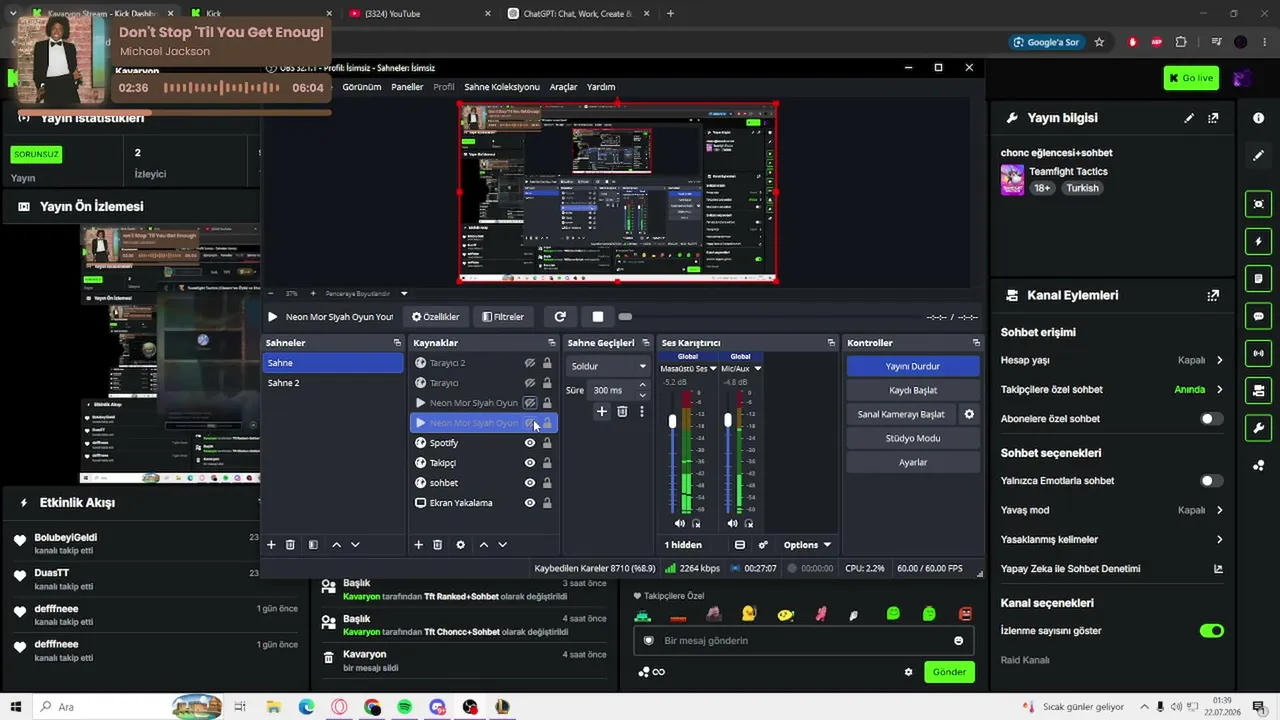Image resolution: width=1280 pixels, height=720 pixels.
Task: Open the Yardım menu in OBS
Action: 601,87
